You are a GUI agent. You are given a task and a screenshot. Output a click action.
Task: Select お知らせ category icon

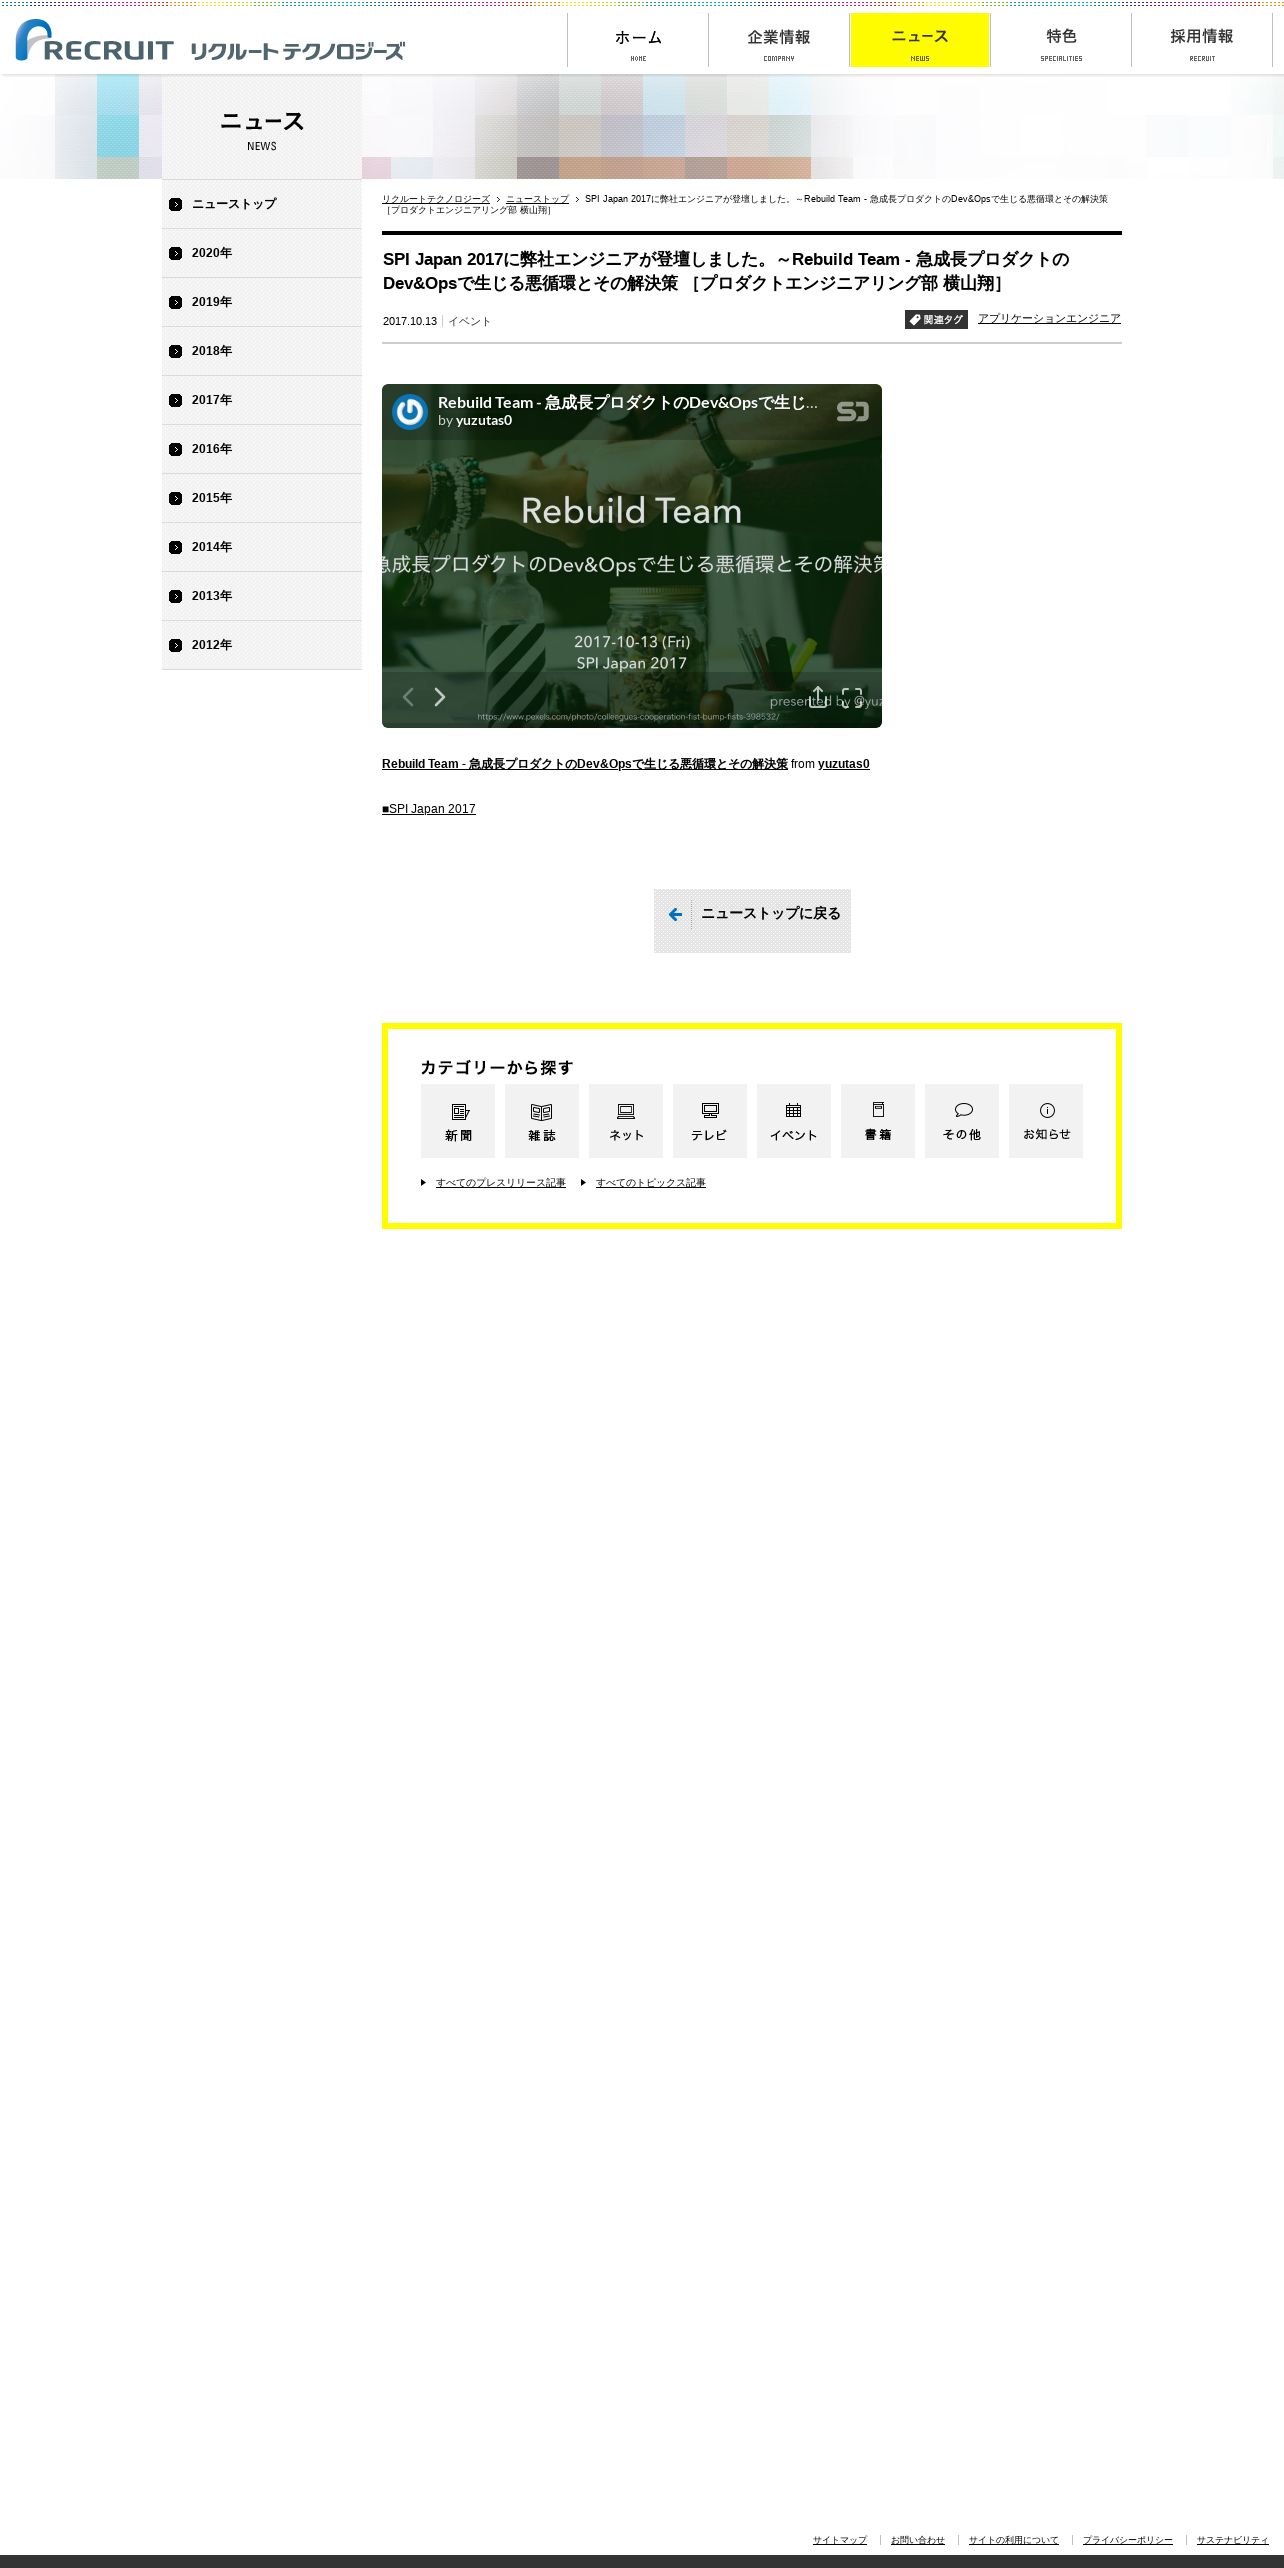point(1046,1121)
